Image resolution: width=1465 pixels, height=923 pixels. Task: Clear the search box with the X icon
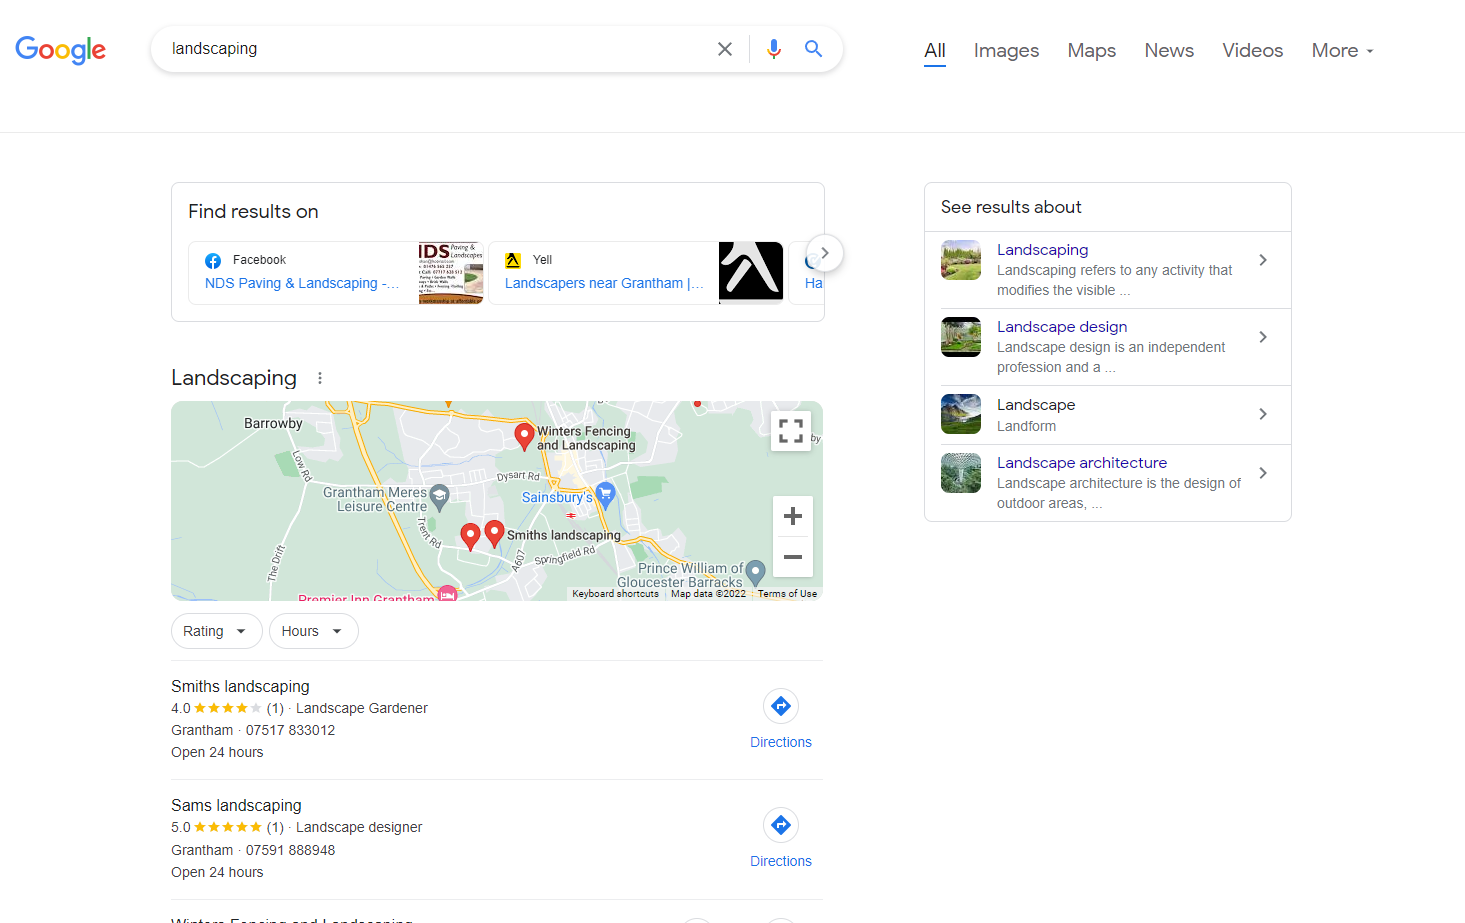tap(724, 48)
